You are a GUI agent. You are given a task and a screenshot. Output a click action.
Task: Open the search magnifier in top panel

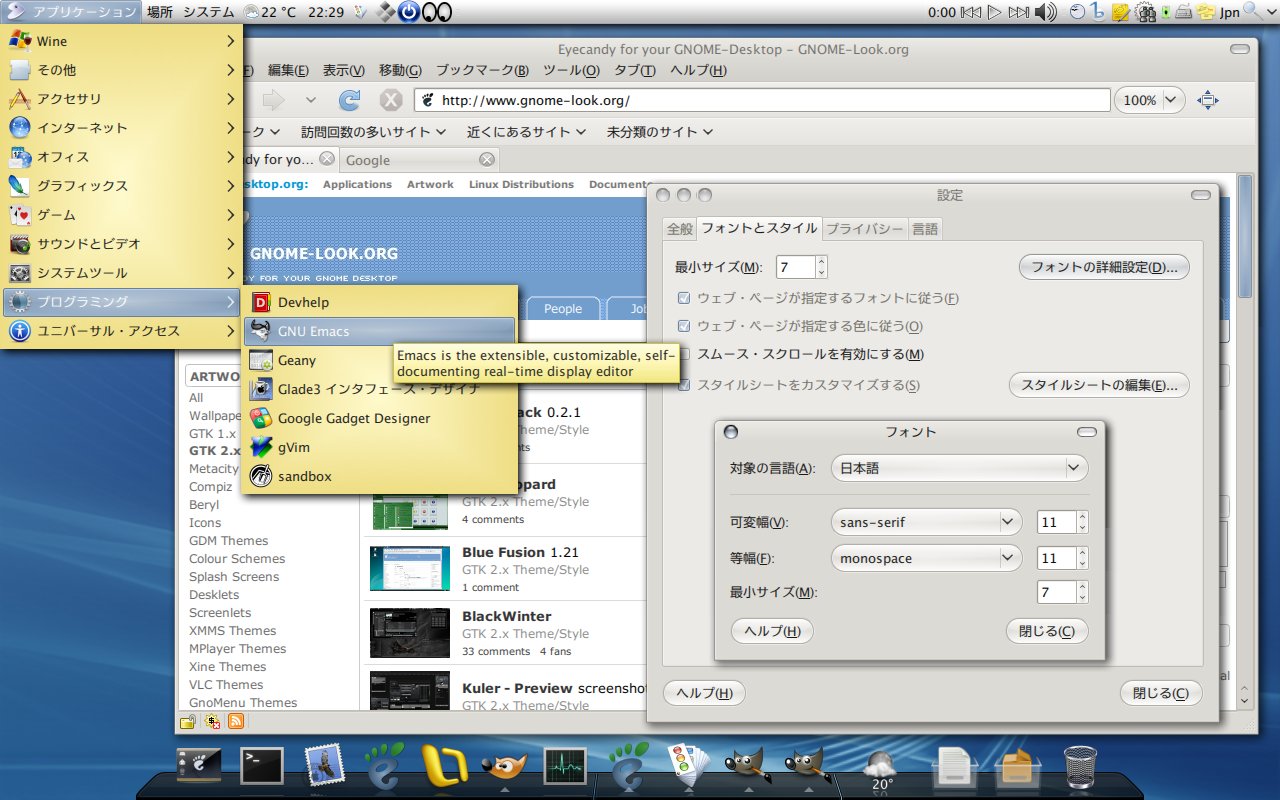pos(1255,12)
